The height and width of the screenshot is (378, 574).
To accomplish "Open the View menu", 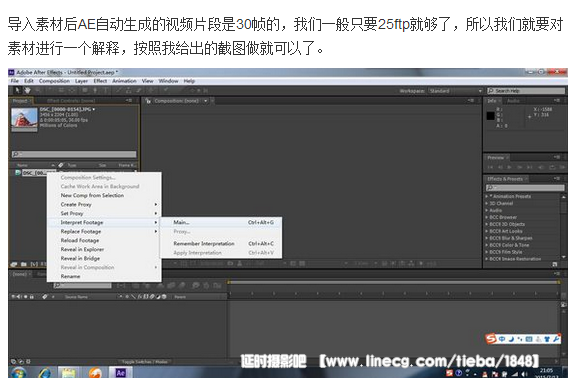I will (148, 81).
